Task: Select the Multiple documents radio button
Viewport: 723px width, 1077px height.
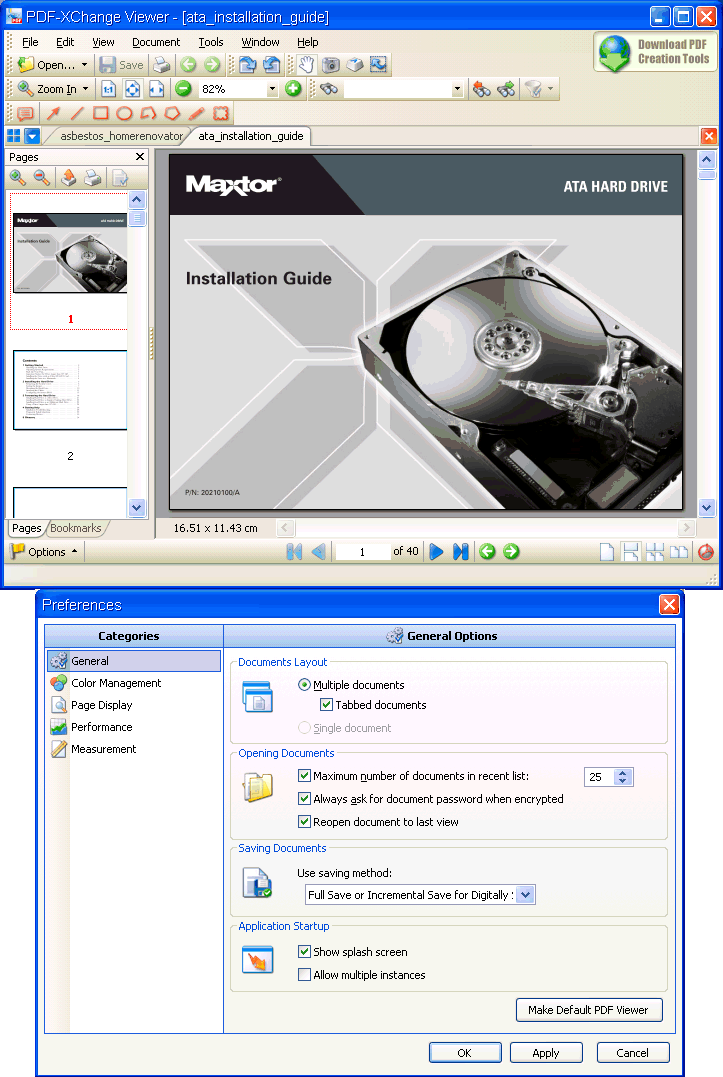Action: coord(304,685)
